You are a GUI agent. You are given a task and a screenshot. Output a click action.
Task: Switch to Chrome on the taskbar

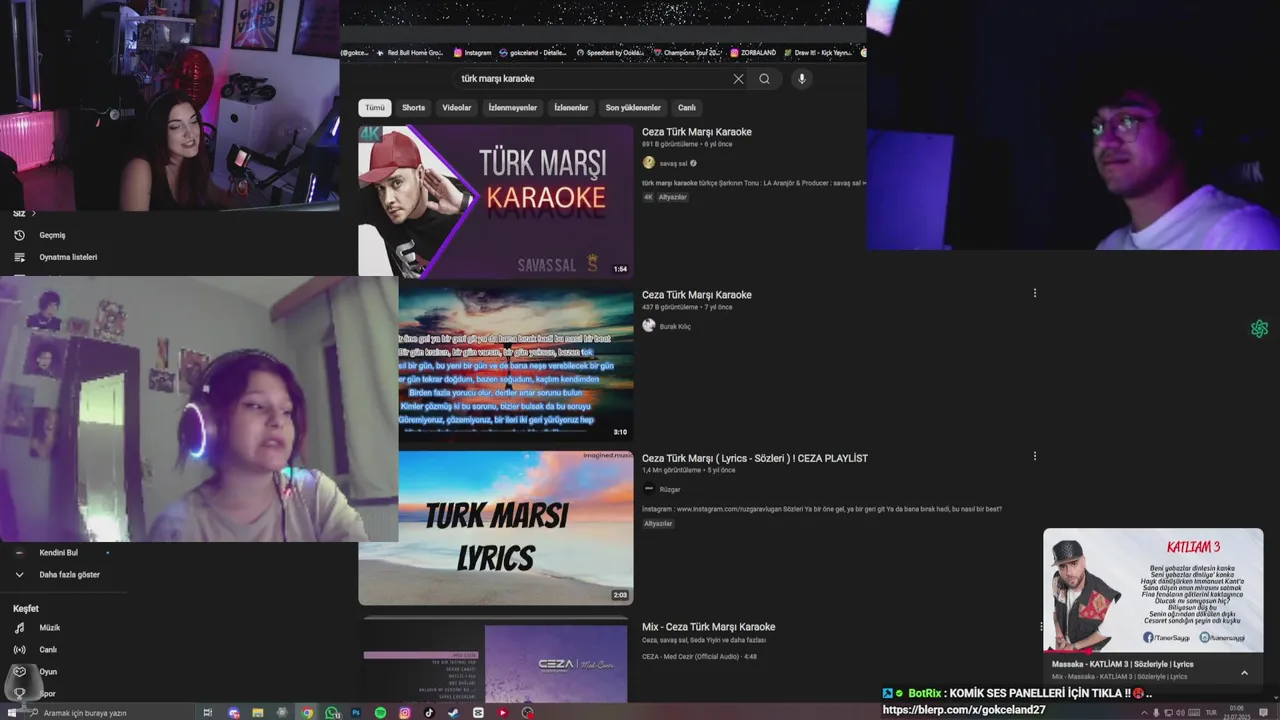(x=307, y=713)
